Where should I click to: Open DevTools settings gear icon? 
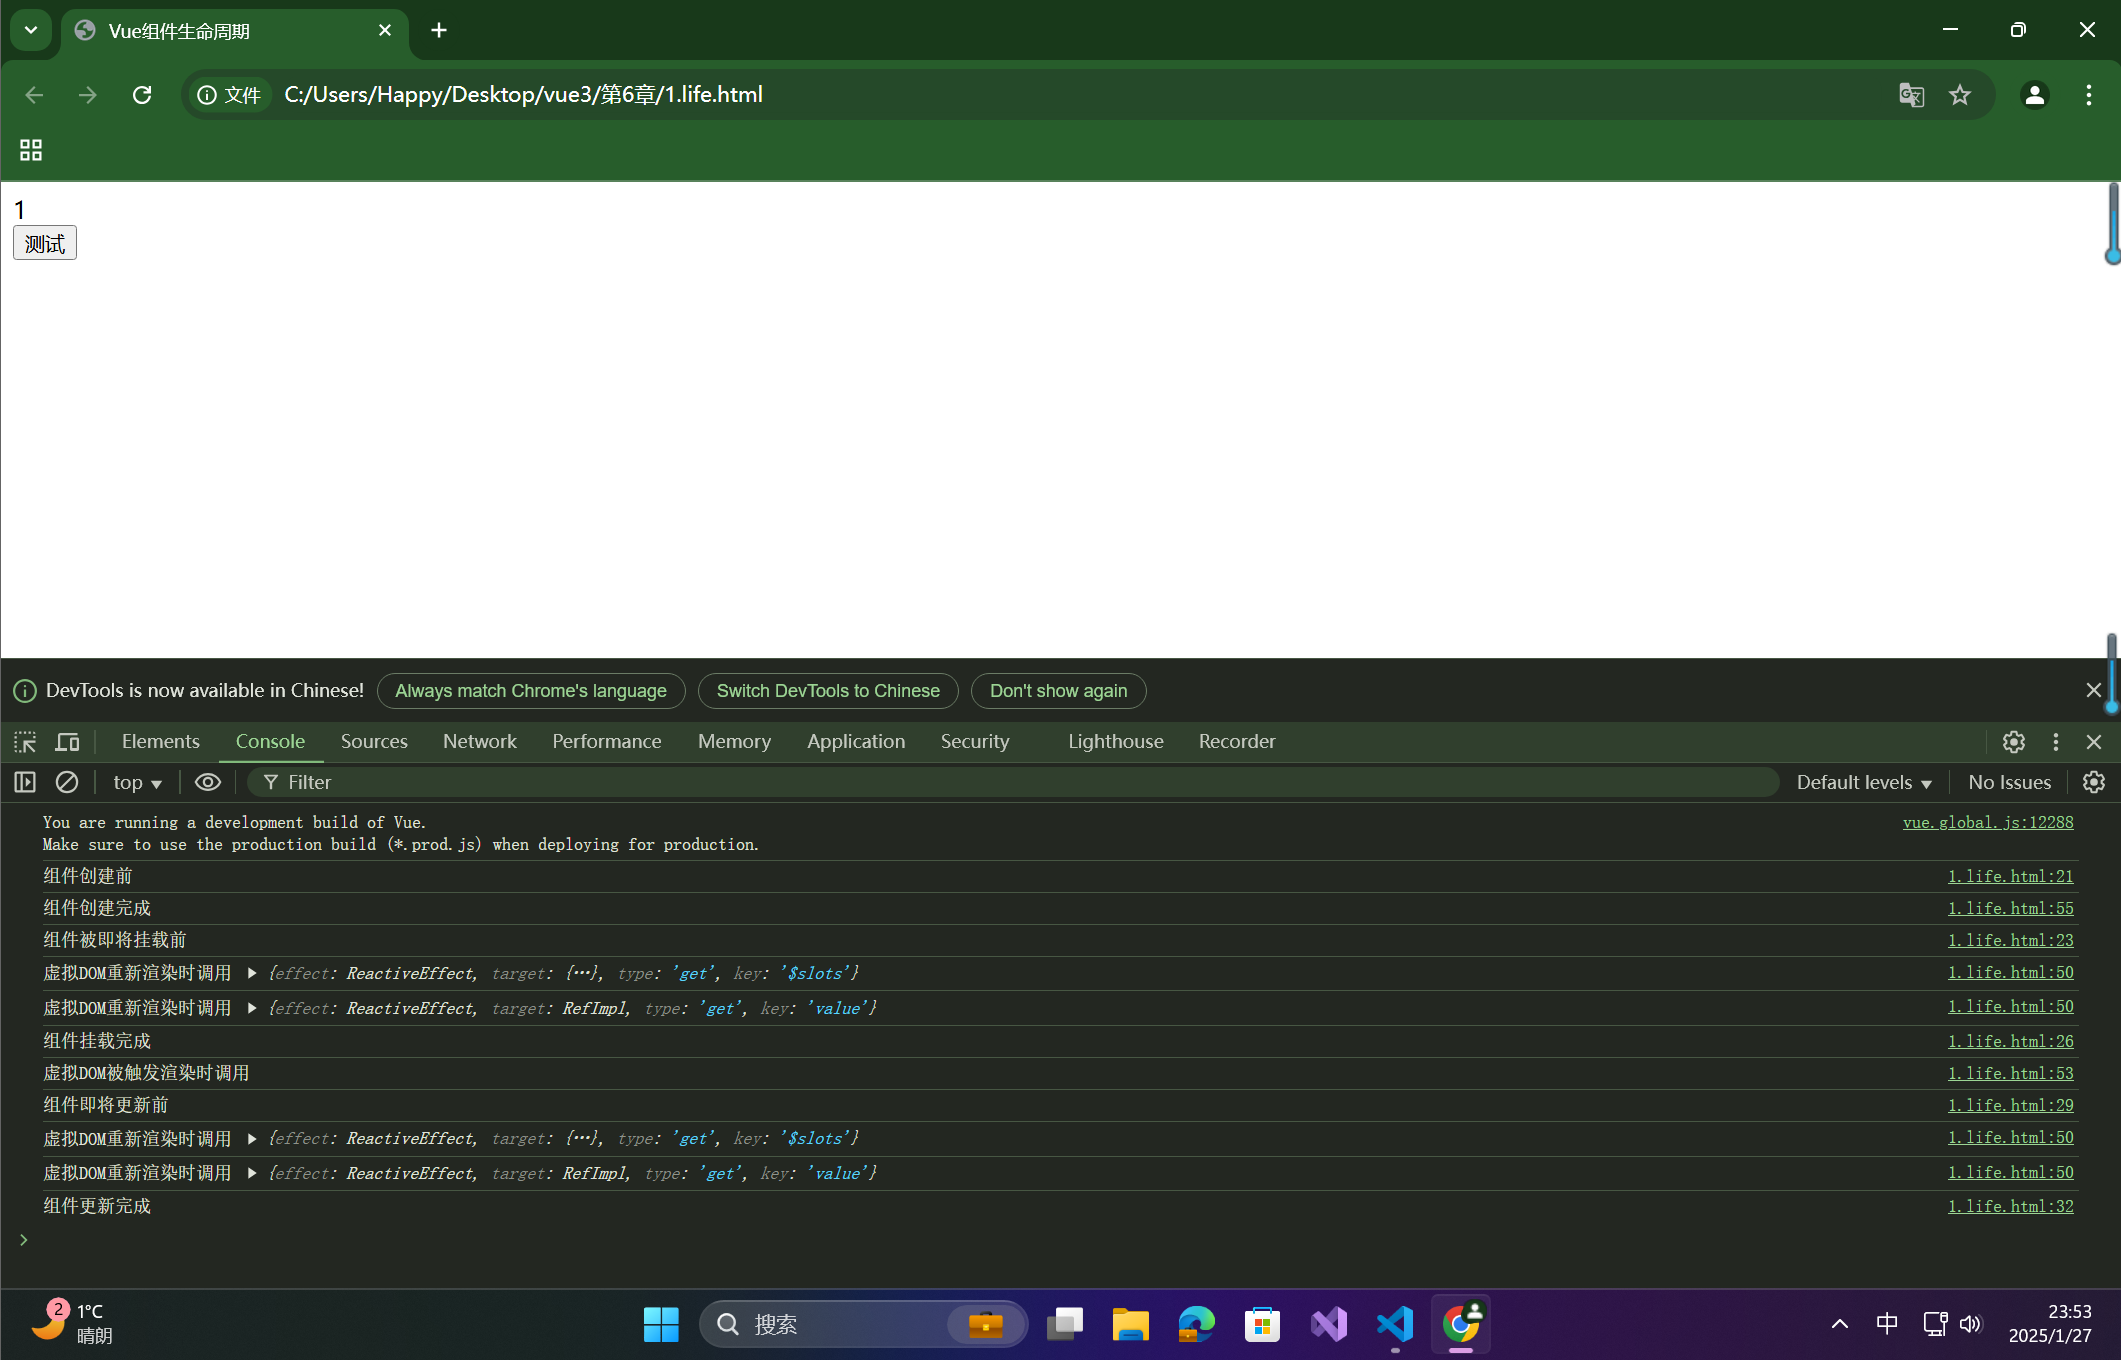[2013, 742]
